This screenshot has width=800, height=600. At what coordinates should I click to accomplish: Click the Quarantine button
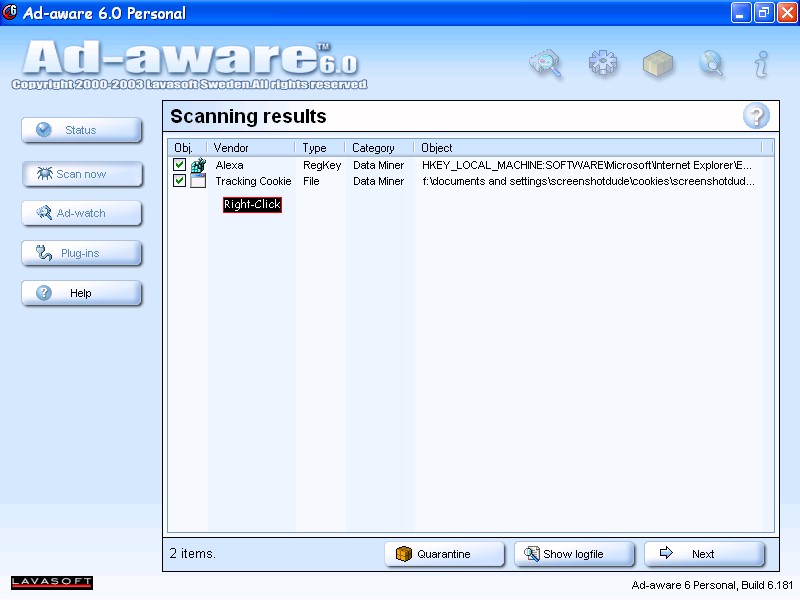pyautogui.click(x=444, y=554)
